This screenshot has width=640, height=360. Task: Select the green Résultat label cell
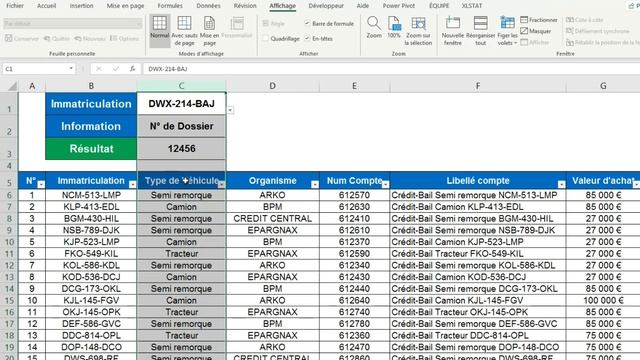click(91, 149)
